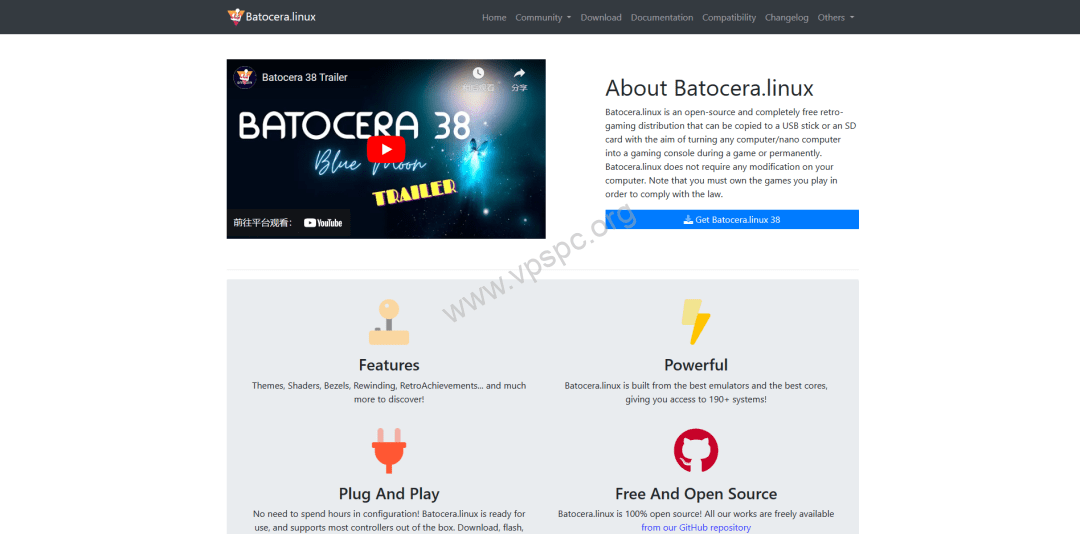Click the video thumbnail 'TRAILER' text

(x=414, y=193)
